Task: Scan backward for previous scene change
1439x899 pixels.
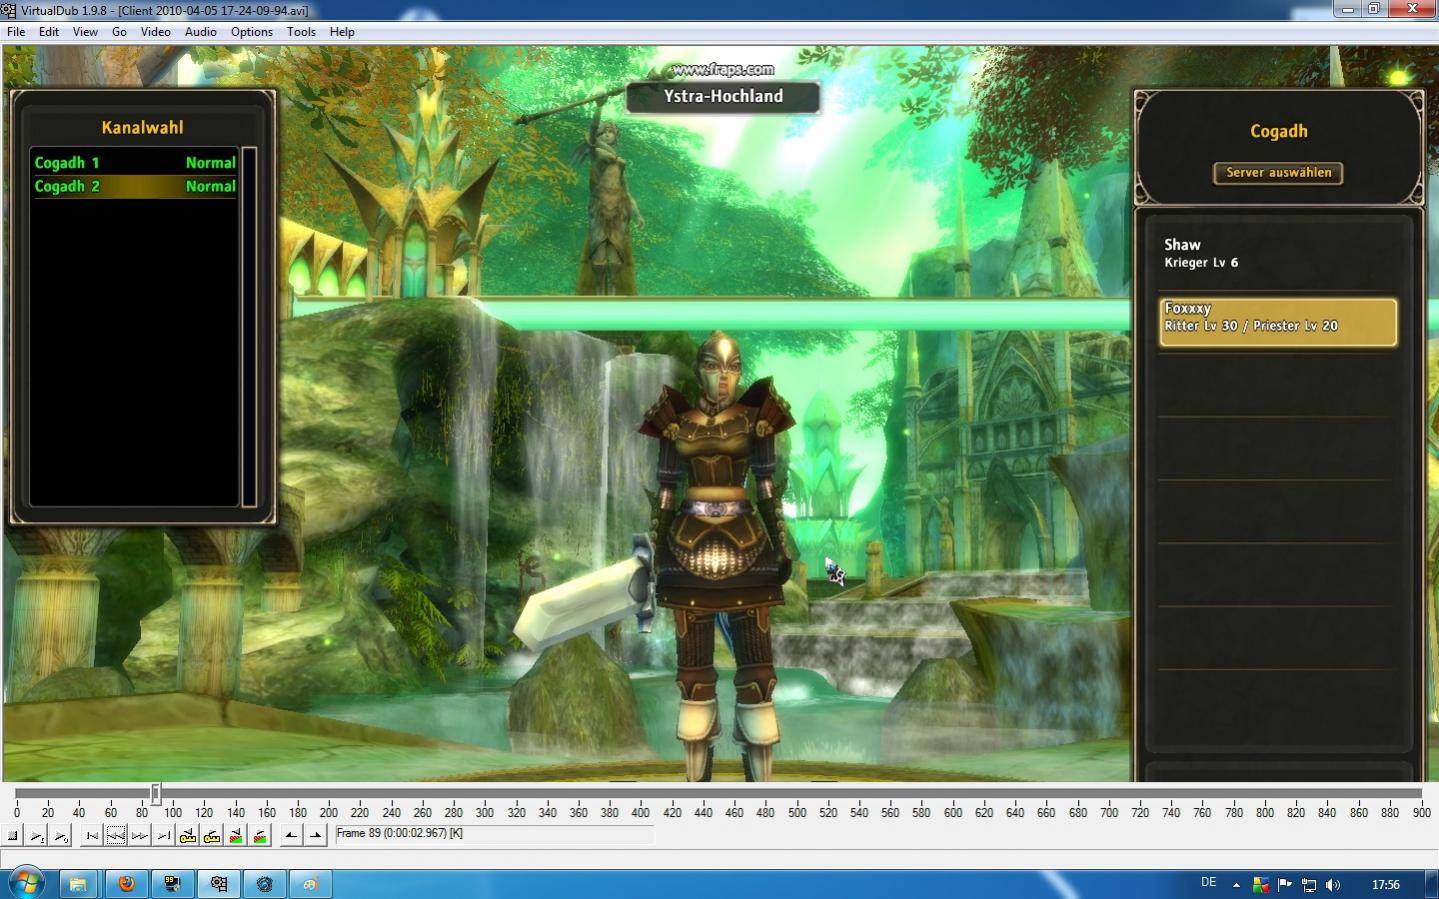Action: pyautogui.click(x=236, y=836)
